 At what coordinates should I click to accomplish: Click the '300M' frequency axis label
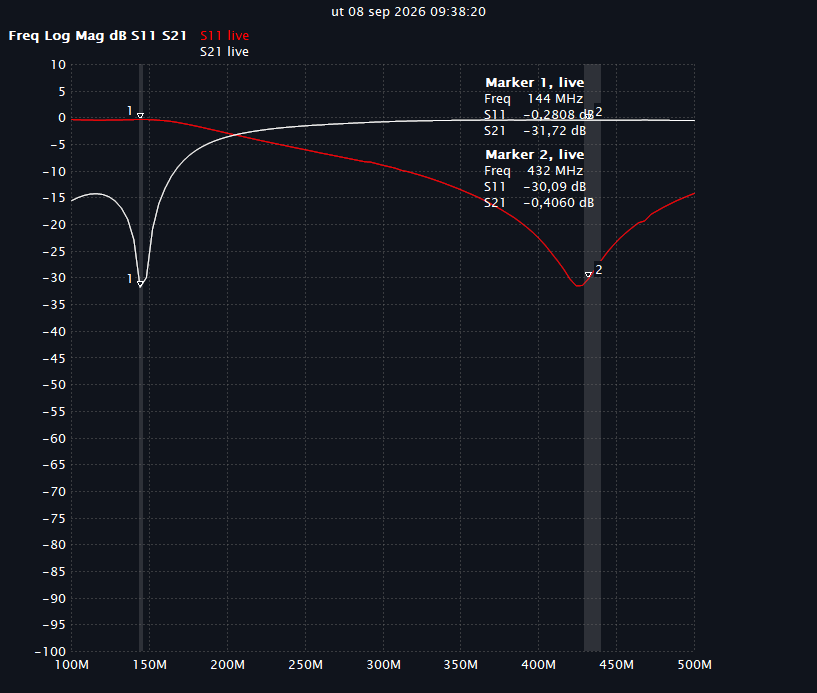383,665
